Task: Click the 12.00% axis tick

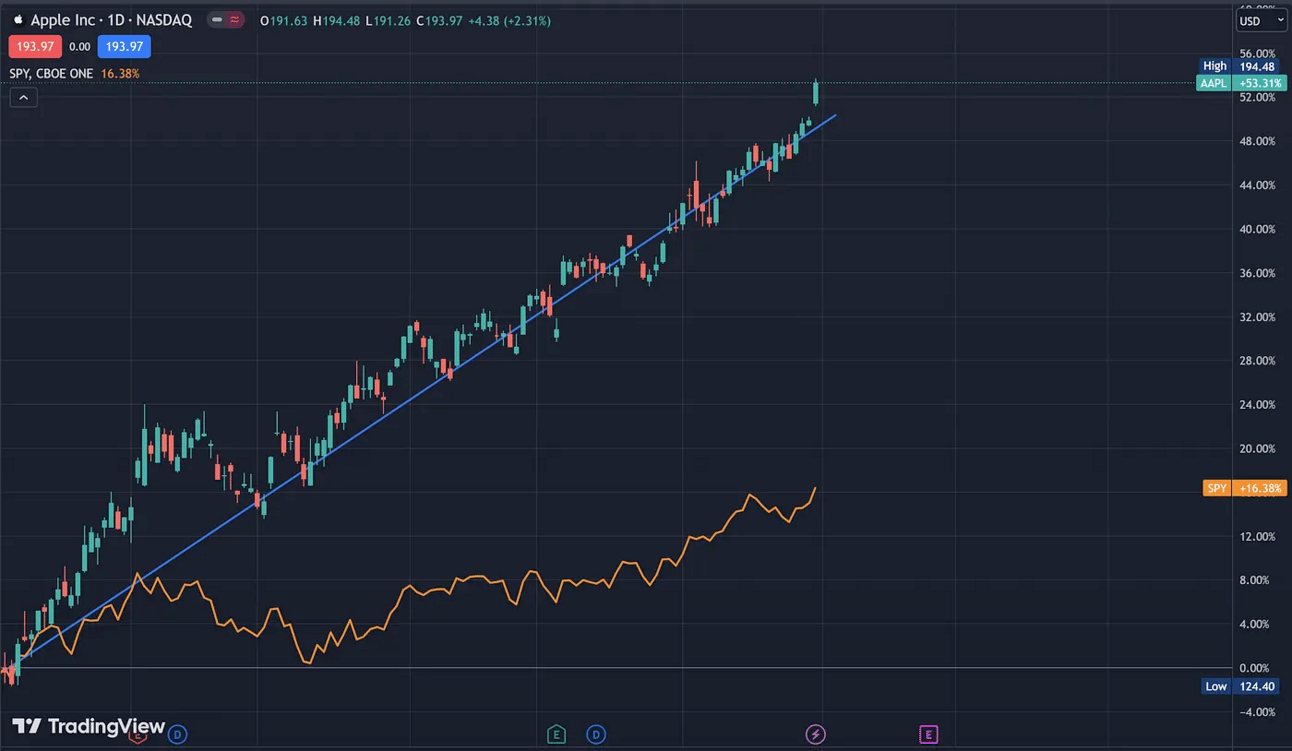Action: [x=1257, y=537]
